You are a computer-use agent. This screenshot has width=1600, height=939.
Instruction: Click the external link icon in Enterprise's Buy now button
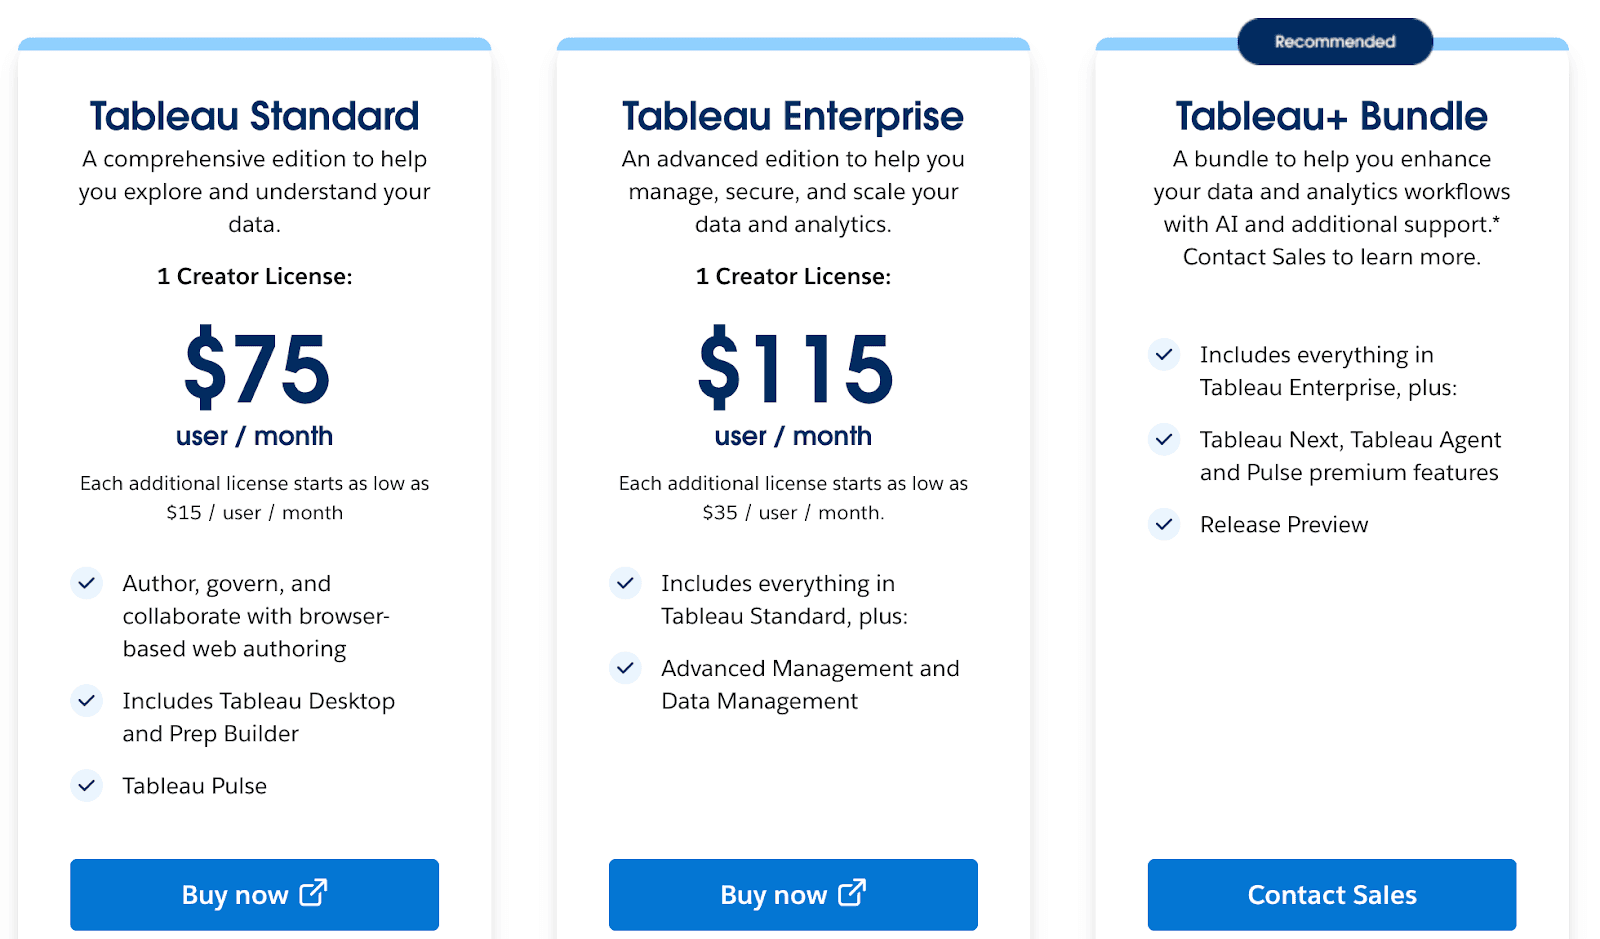(852, 894)
